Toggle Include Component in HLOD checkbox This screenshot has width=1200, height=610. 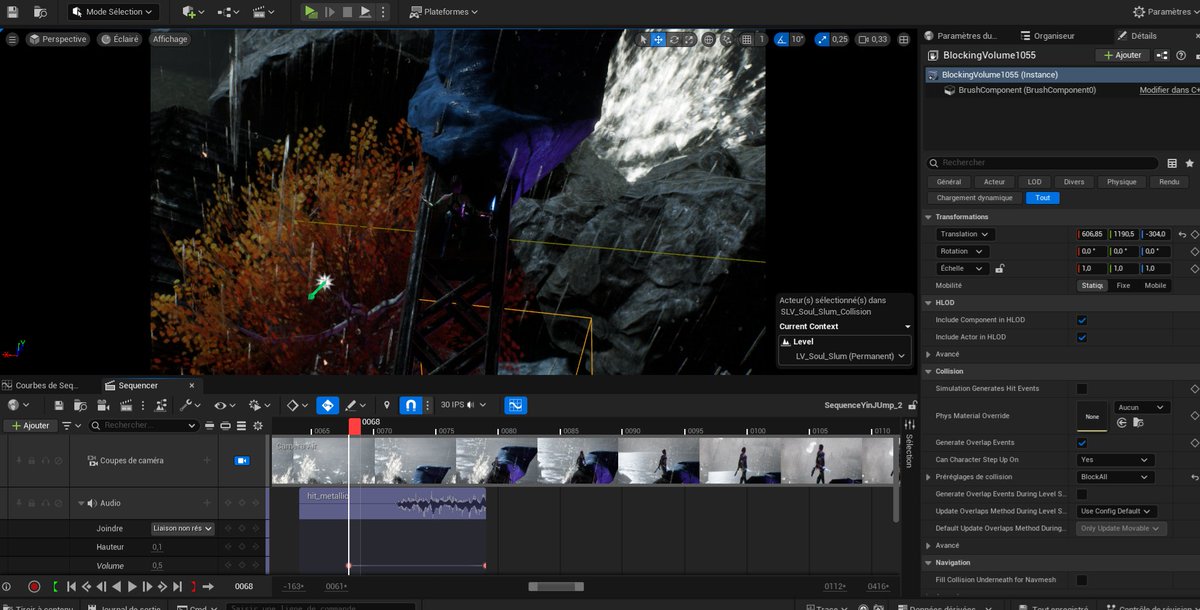tap(1082, 320)
